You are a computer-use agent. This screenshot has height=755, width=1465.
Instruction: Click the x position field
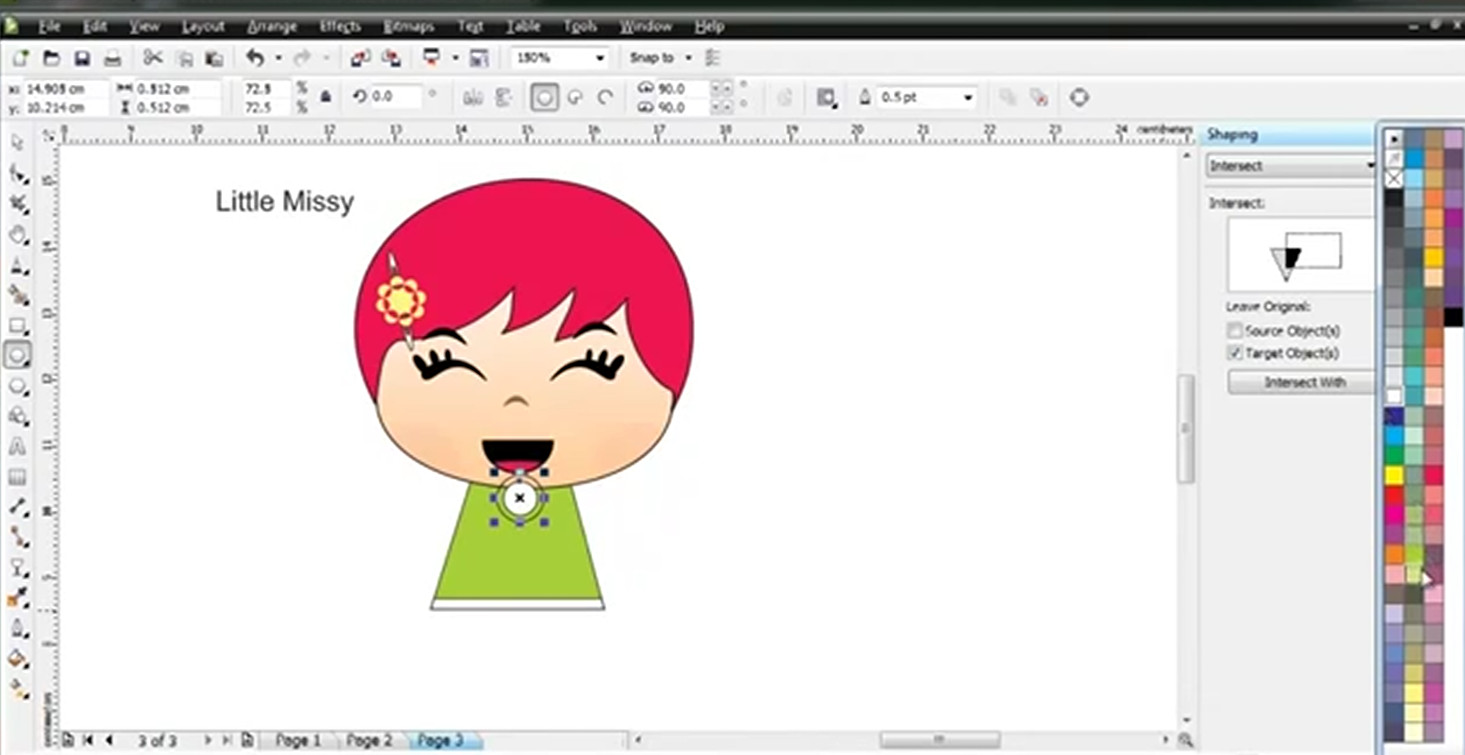tap(64, 89)
